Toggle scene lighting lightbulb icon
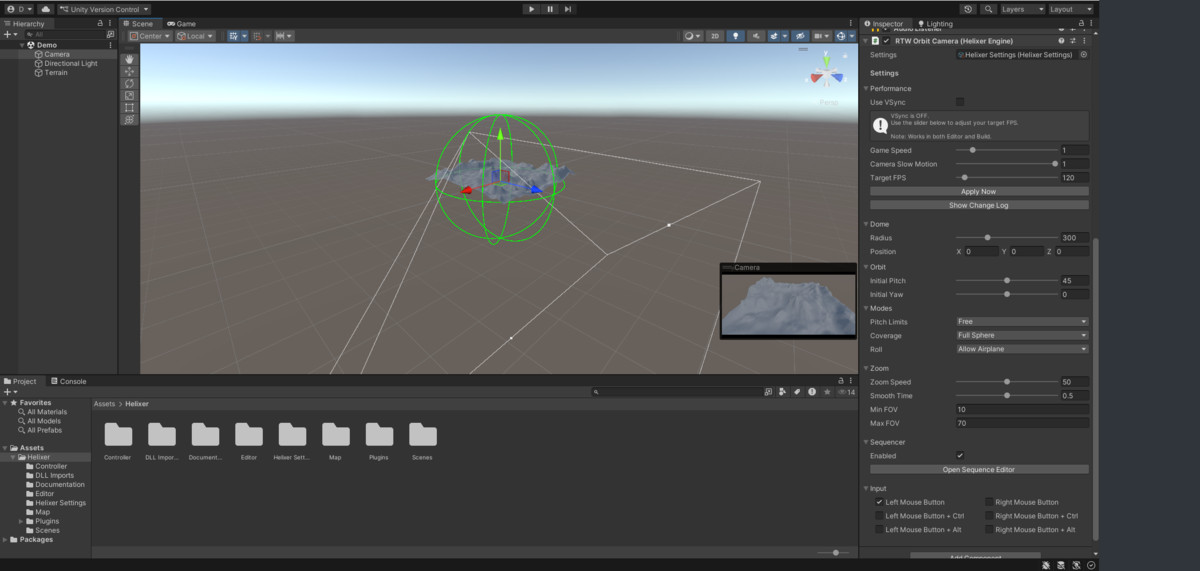This screenshot has width=1200, height=571. [x=737, y=36]
